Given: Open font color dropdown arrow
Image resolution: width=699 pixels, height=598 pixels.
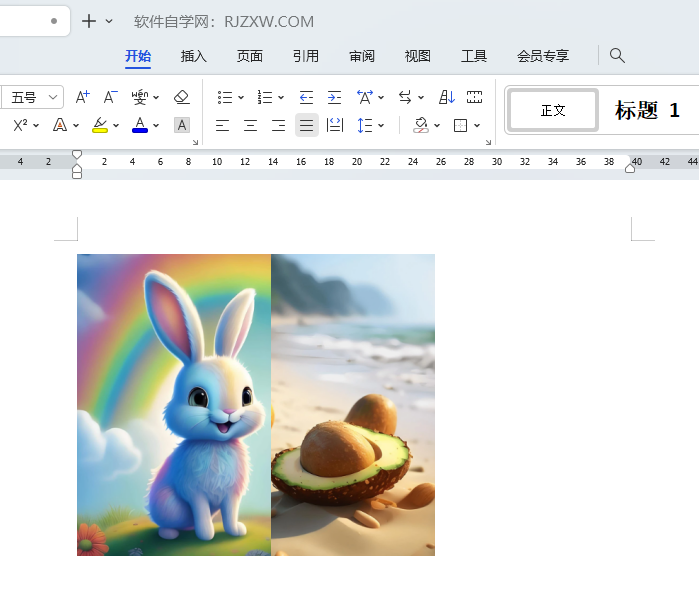Looking at the screenshot, I should click(156, 126).
